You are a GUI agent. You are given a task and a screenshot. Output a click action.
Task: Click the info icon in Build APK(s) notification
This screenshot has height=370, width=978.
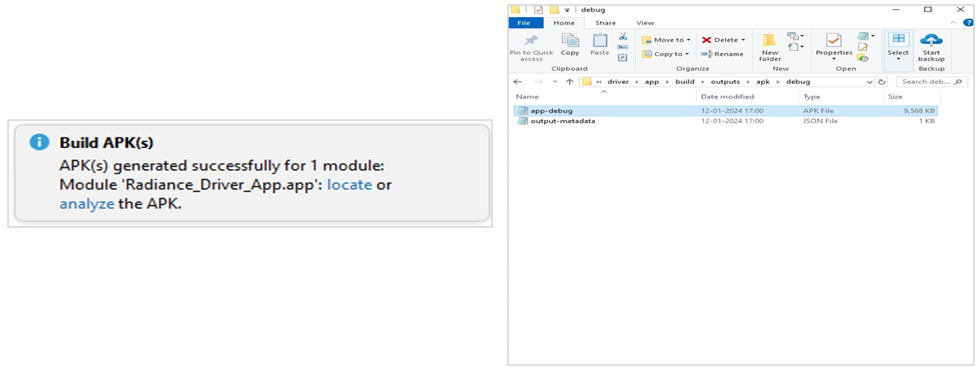[x=39, y=143]
